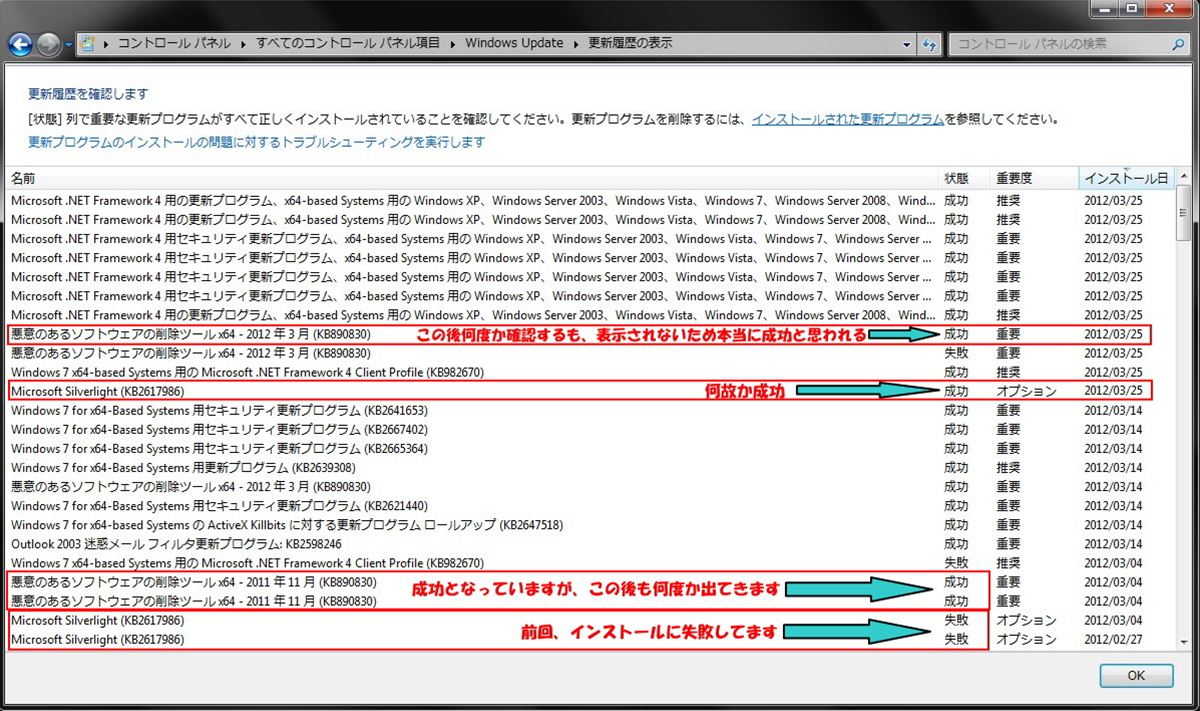This screenshot has width=1200, height=711.
Task: Click the 2012/02/27 install date cell
Action: (1114, 639)
